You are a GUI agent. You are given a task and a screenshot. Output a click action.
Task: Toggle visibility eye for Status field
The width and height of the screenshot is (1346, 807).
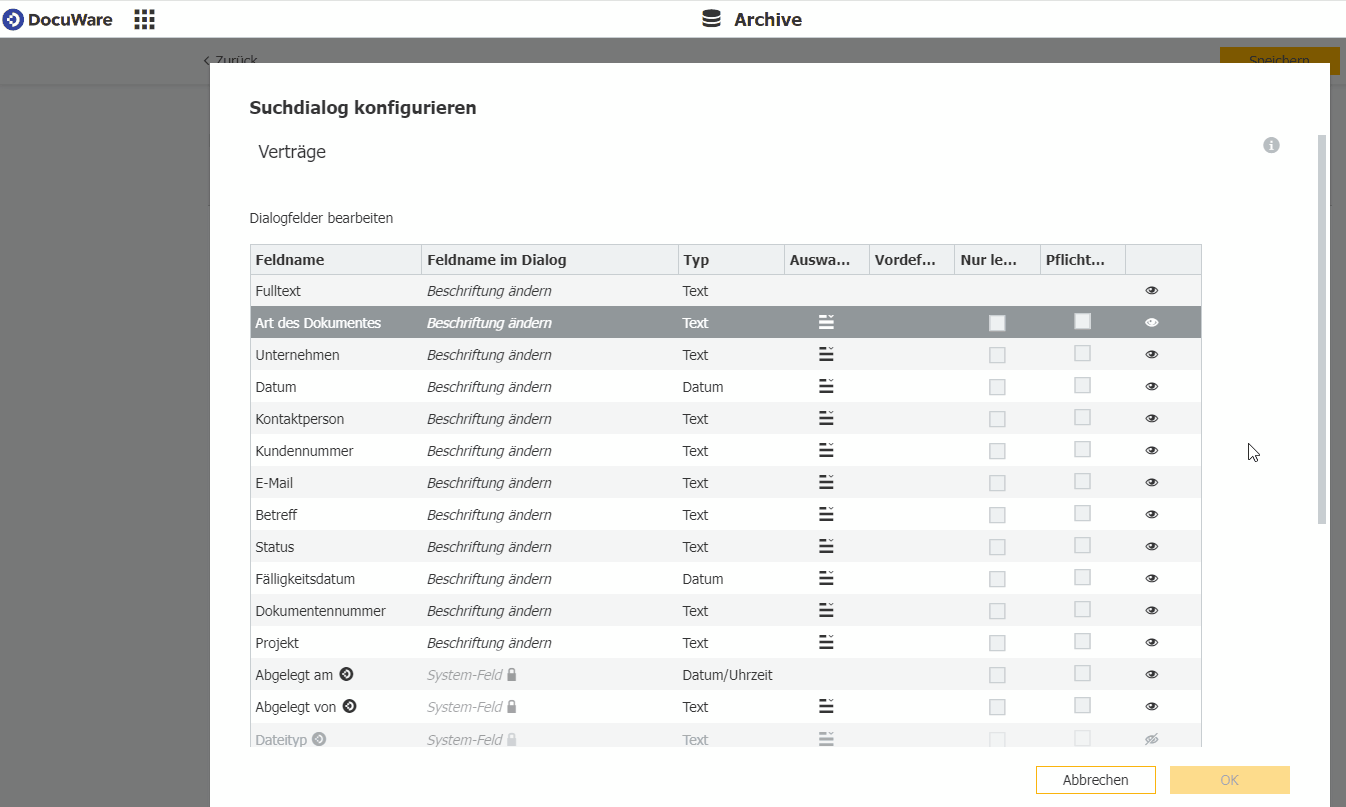tap(1151, 546)
